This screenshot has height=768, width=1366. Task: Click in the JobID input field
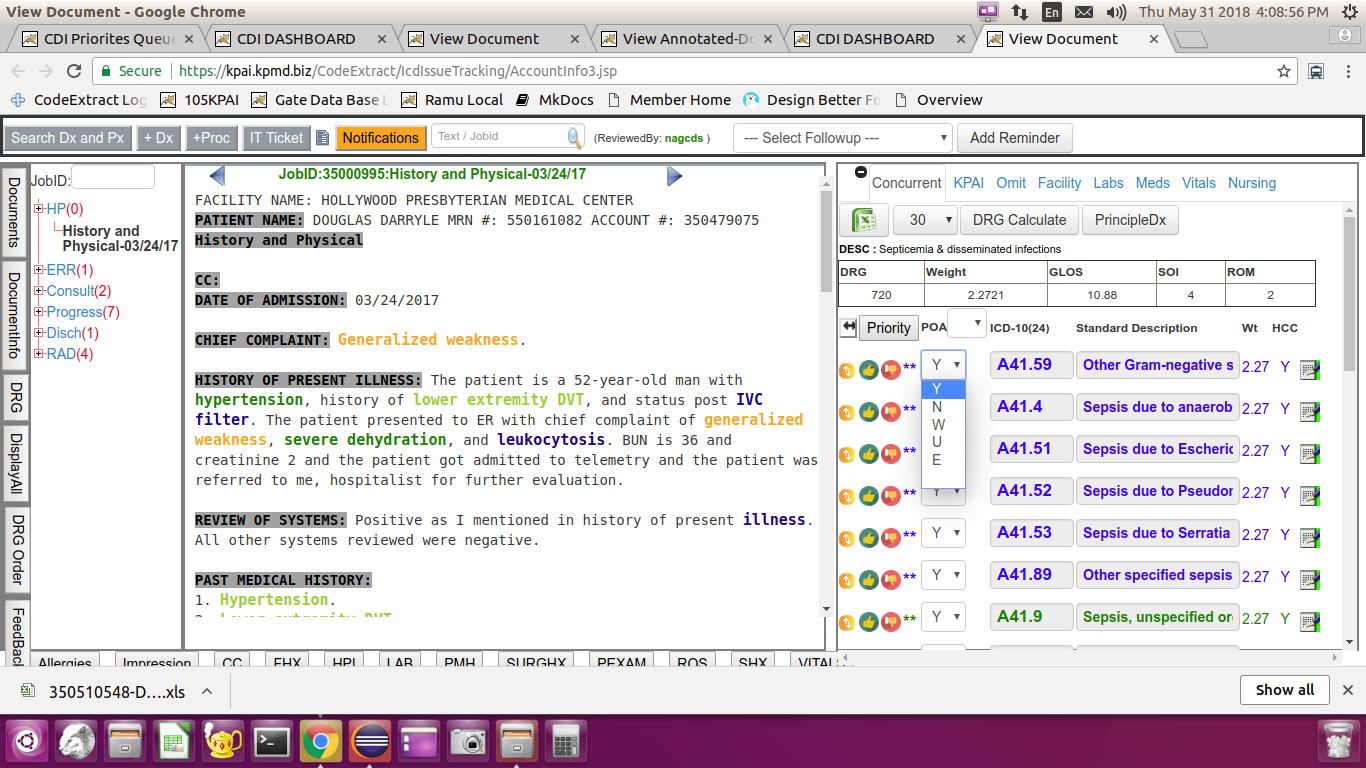[113, 178]
